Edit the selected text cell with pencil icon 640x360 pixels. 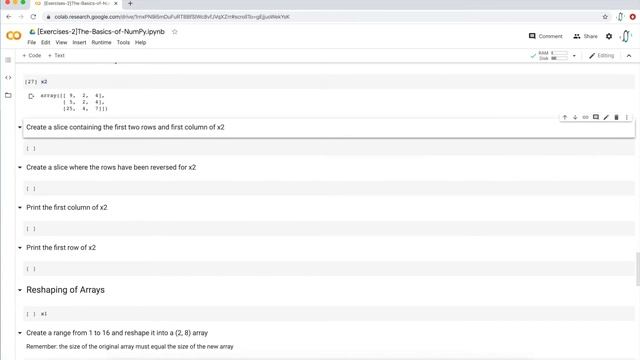click(606, 118)
